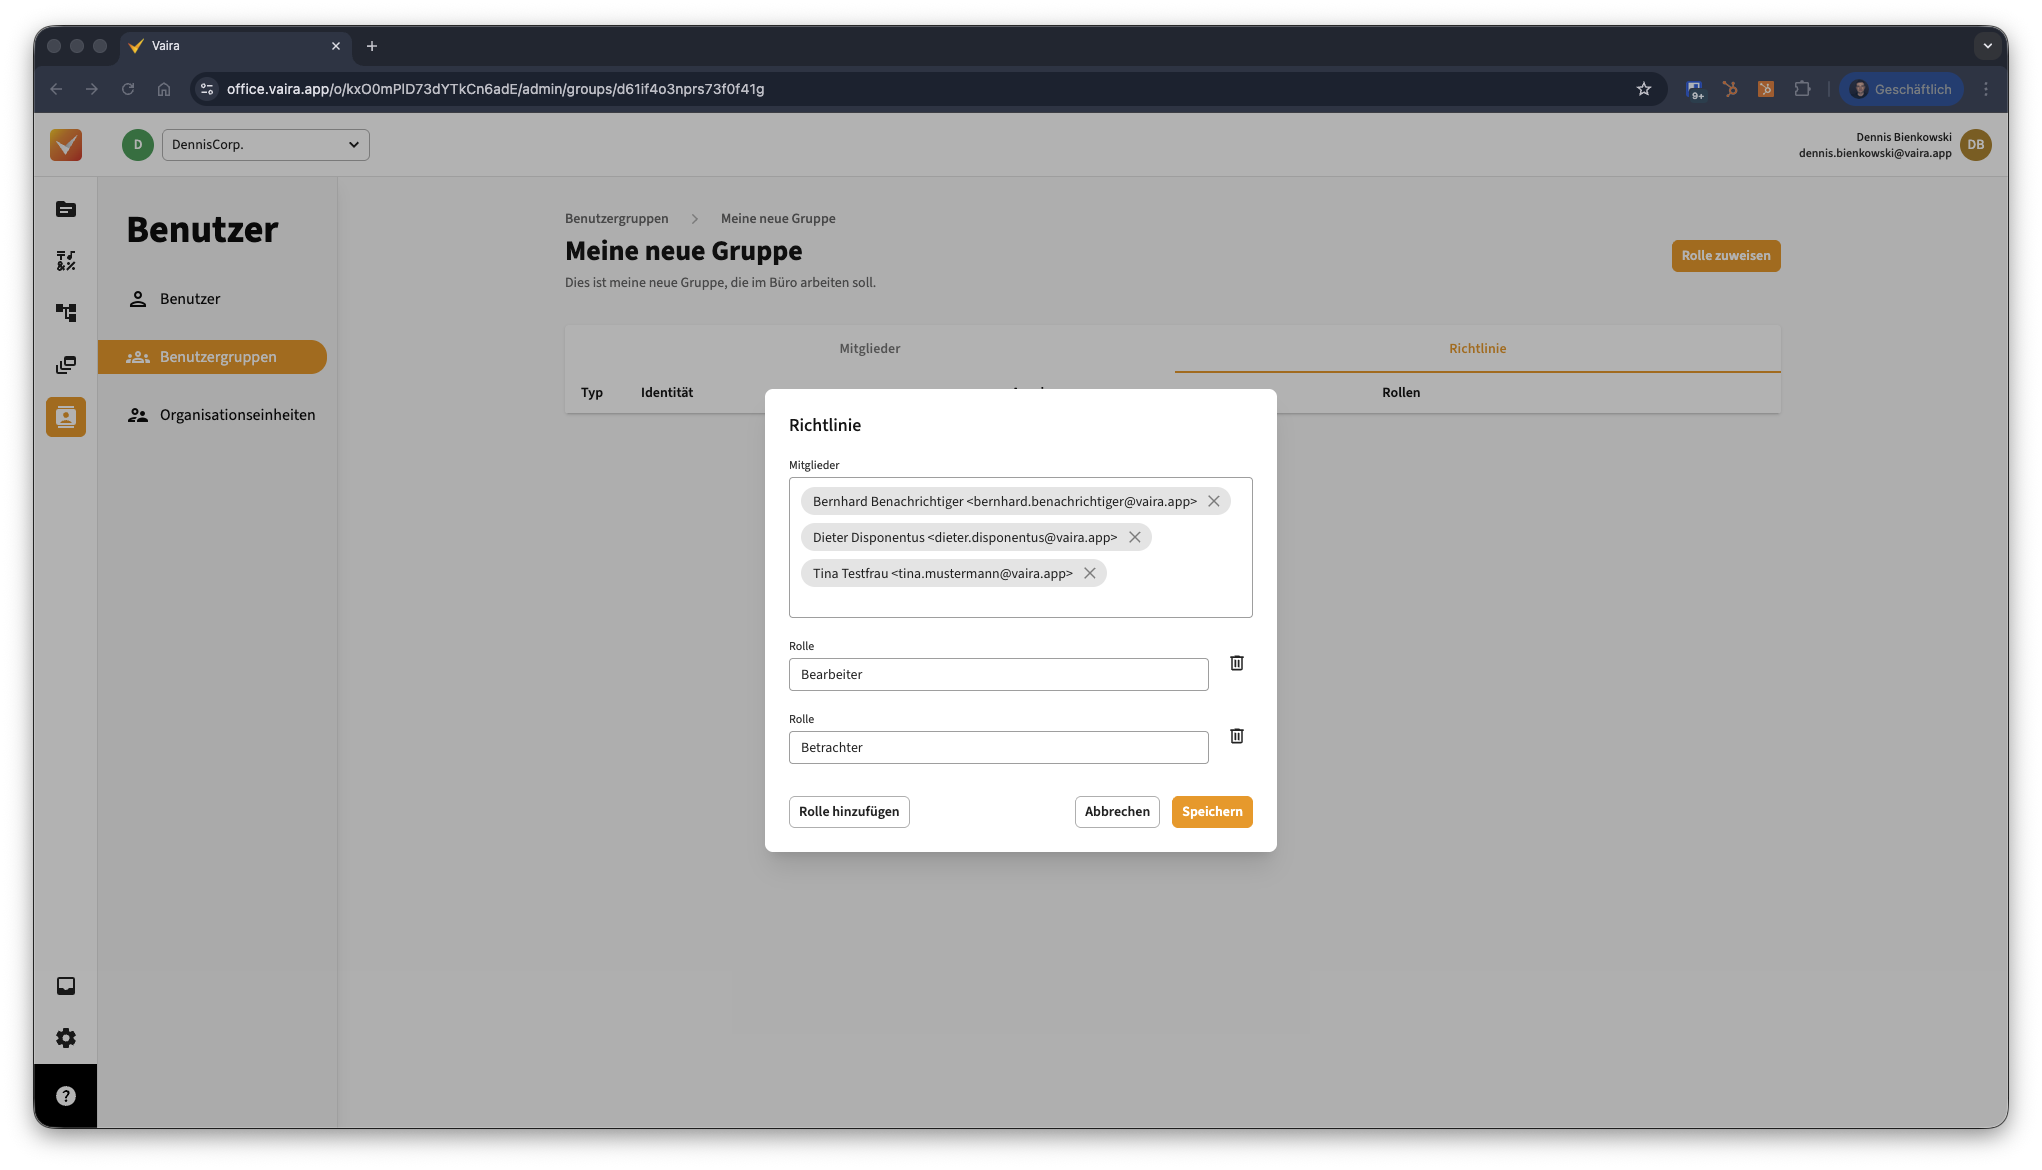Delete the Betrachter role row
This screenshot has height=1170, width=2042.
coord(1237,736)
